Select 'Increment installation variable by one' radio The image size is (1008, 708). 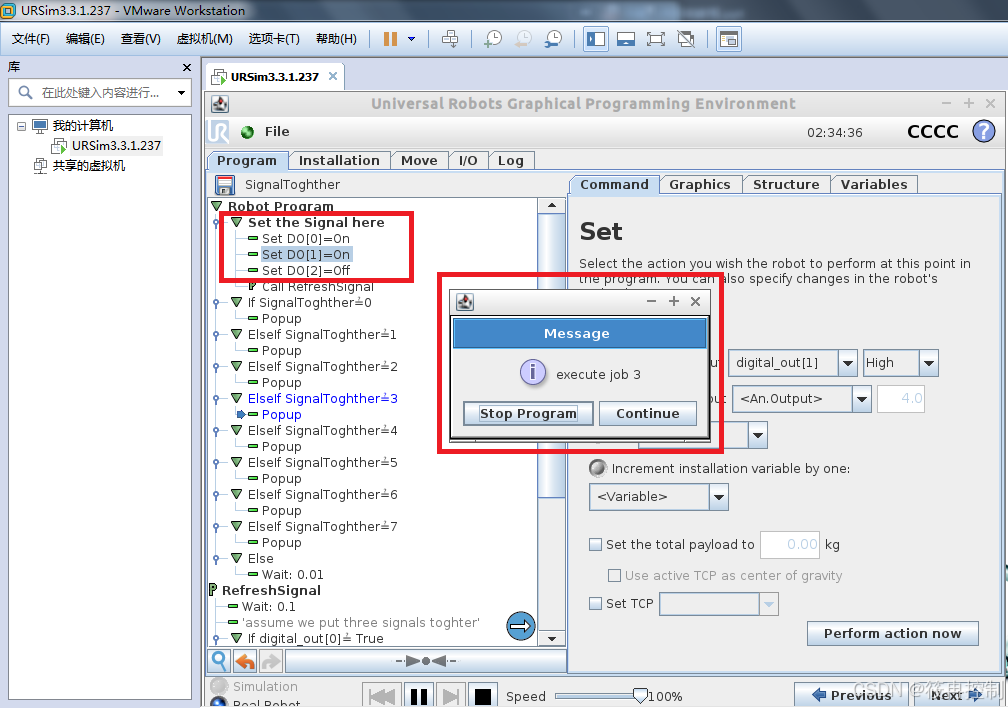click(598, 468)
